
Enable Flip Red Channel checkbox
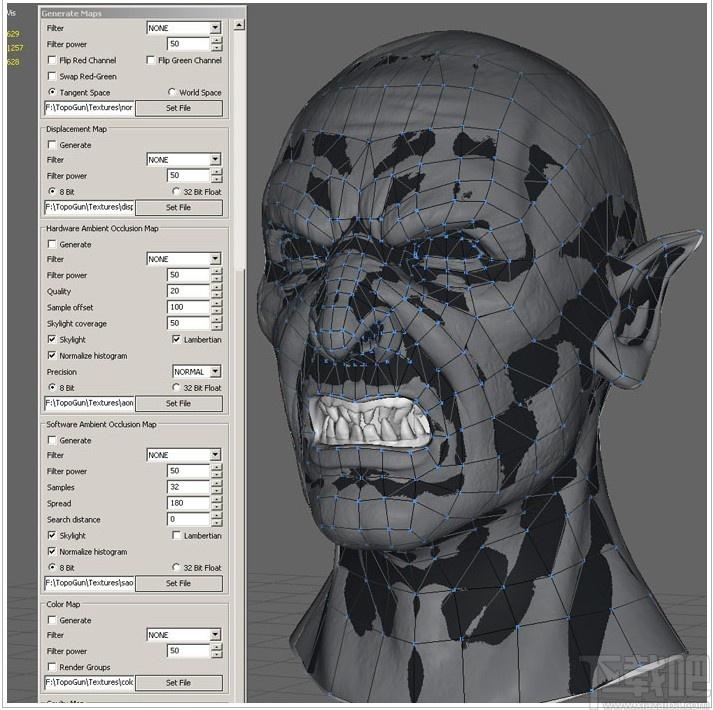pyautogui.click(x=52, y=60)
